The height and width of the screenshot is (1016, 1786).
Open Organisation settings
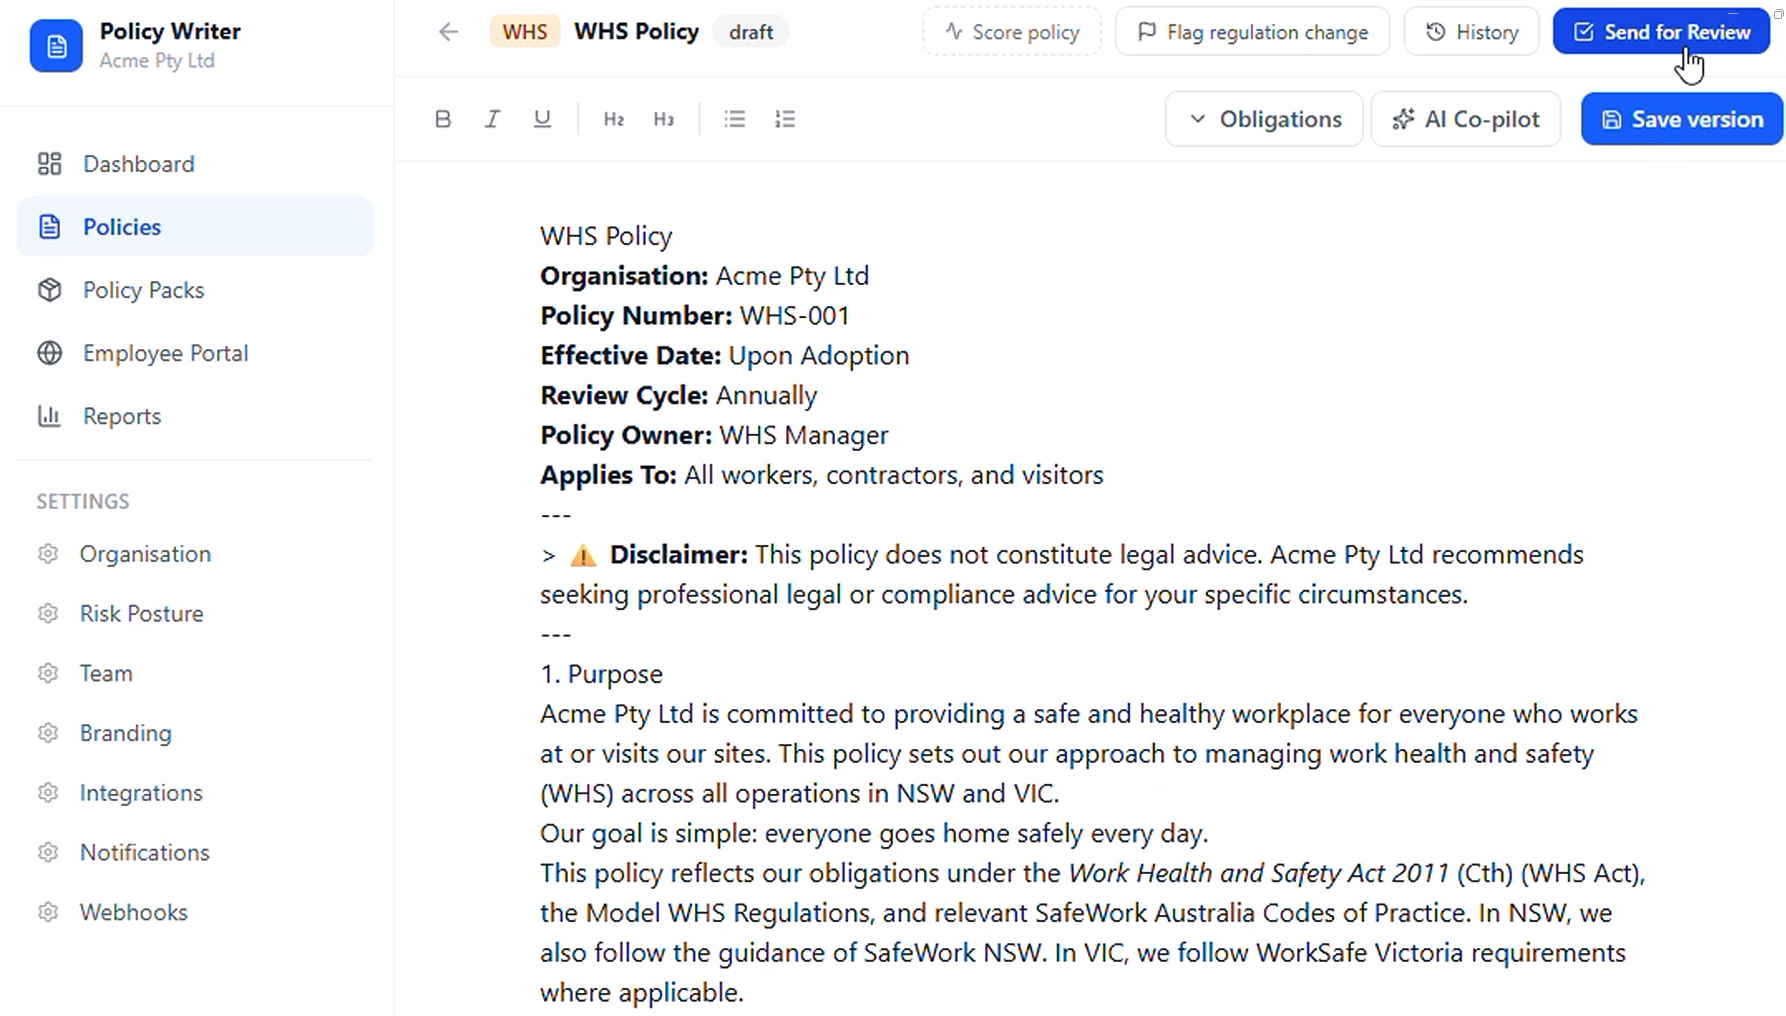tap(195, 554)
